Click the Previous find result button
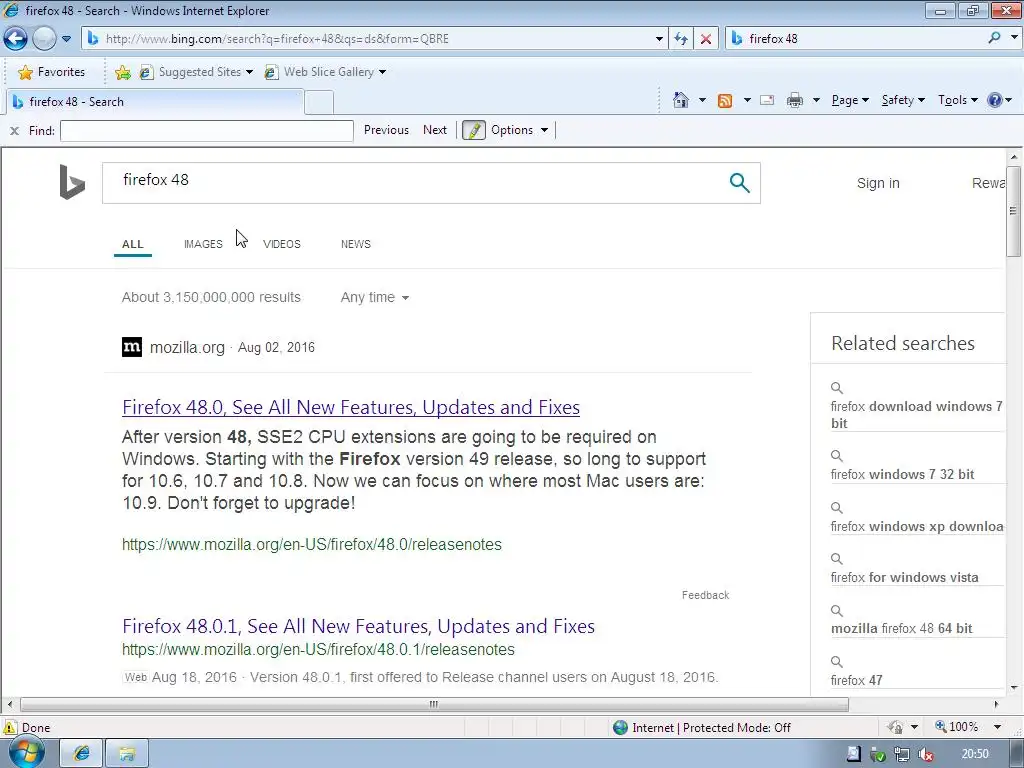Screen dimensions: 1024x768 [386, 130]
